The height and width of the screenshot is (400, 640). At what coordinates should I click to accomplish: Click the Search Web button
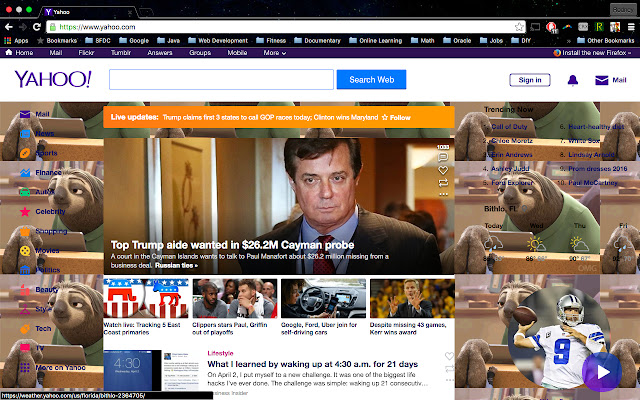pyautogui.click(x=371, y=80)
